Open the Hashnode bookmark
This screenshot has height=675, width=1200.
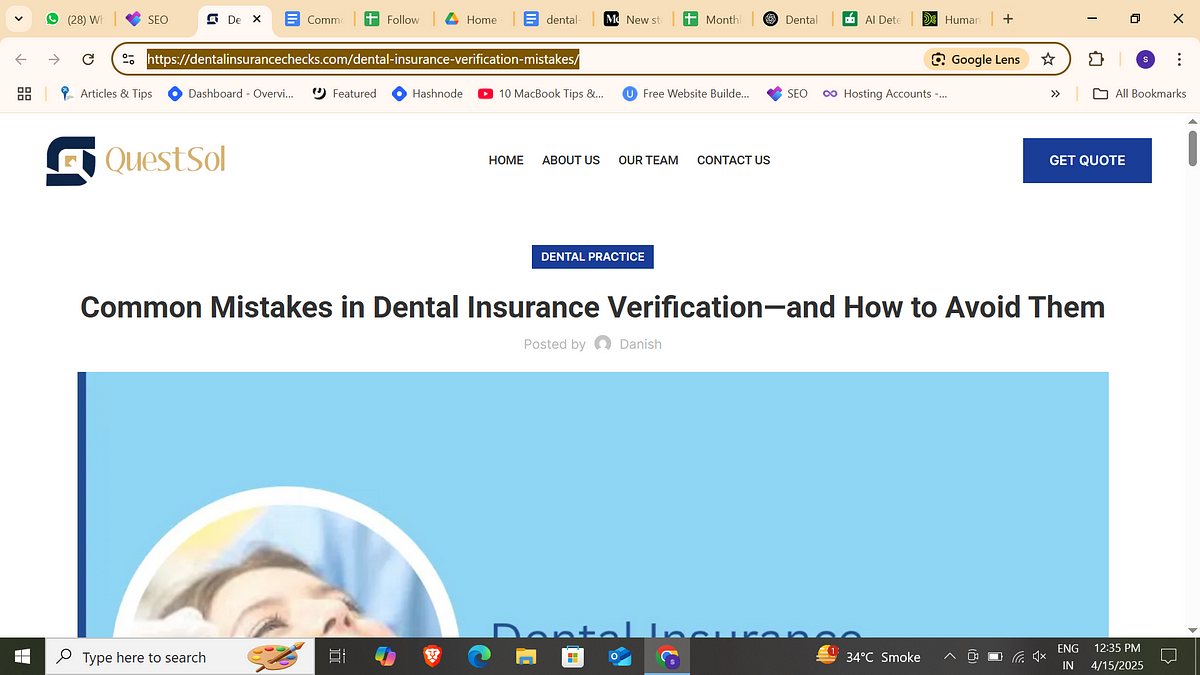click(x=427, y=93)
